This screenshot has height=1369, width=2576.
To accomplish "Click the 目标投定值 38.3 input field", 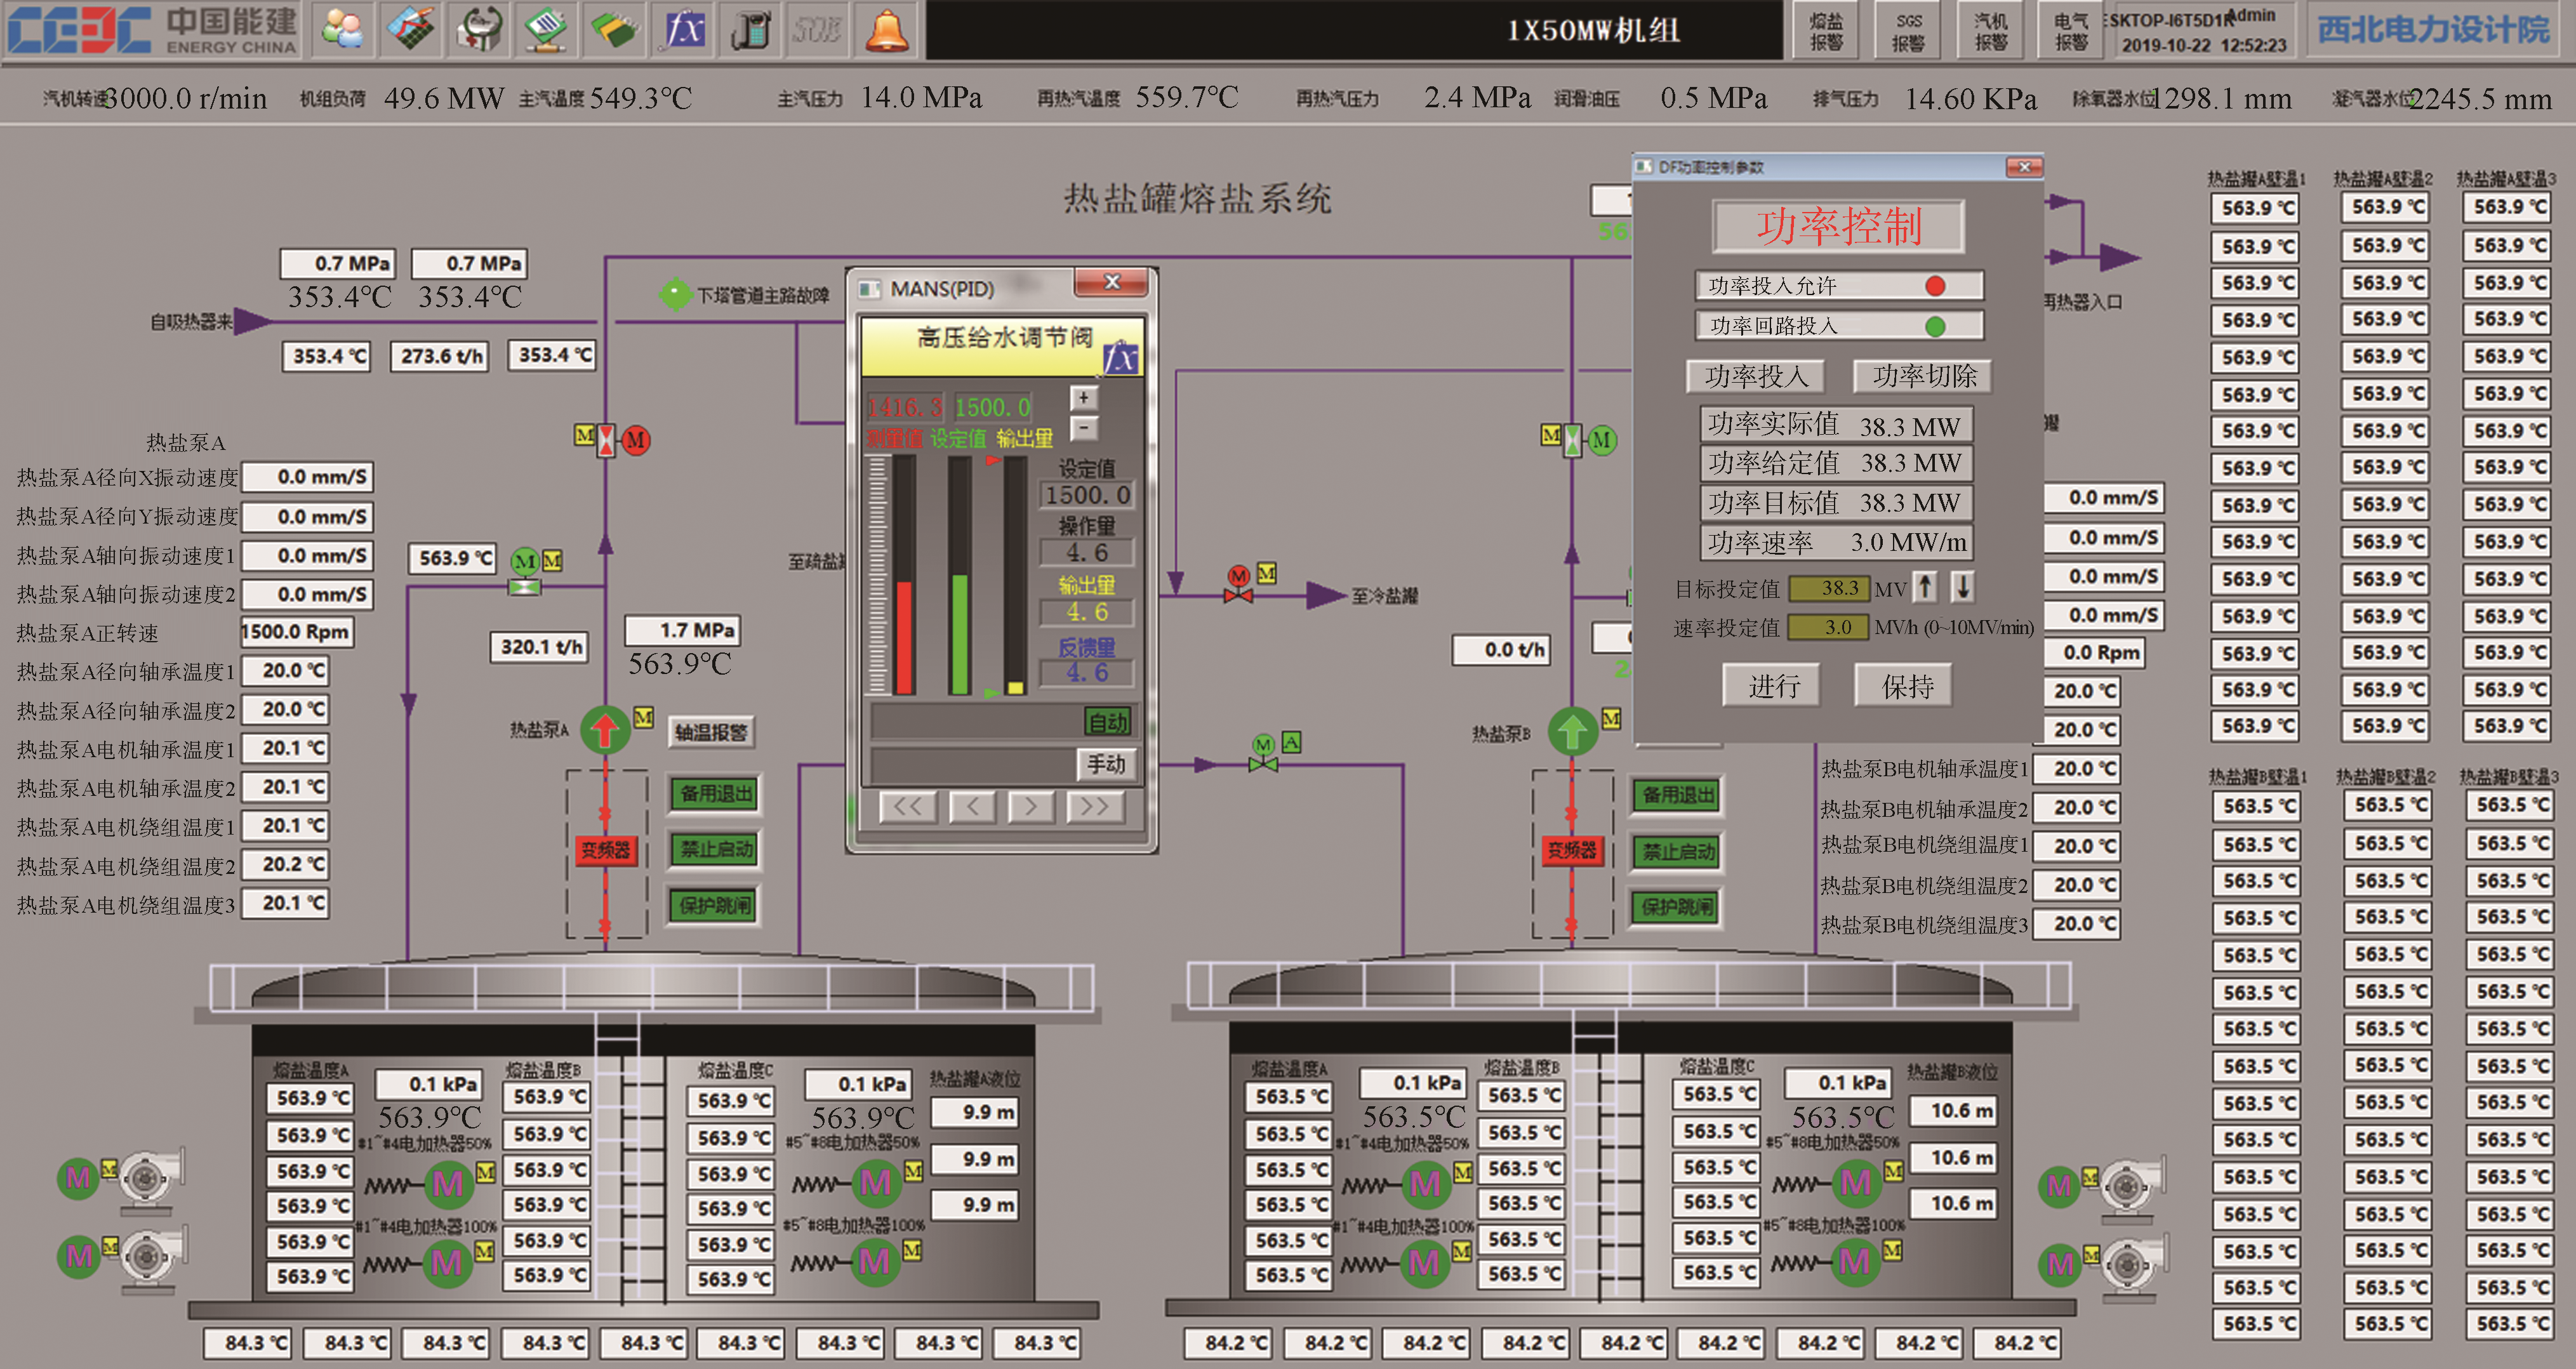I will [1828, 588].
